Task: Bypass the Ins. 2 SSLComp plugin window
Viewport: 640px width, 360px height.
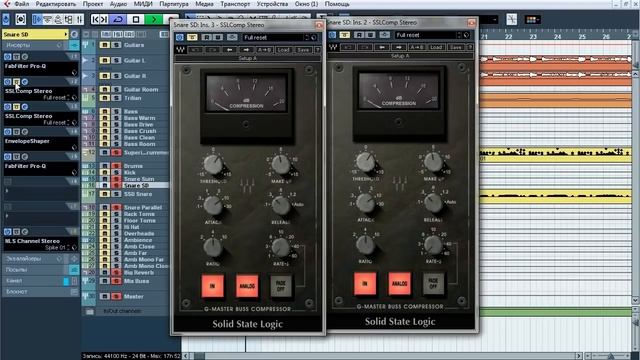Action: pyautogui.click(x=344, y=35)
